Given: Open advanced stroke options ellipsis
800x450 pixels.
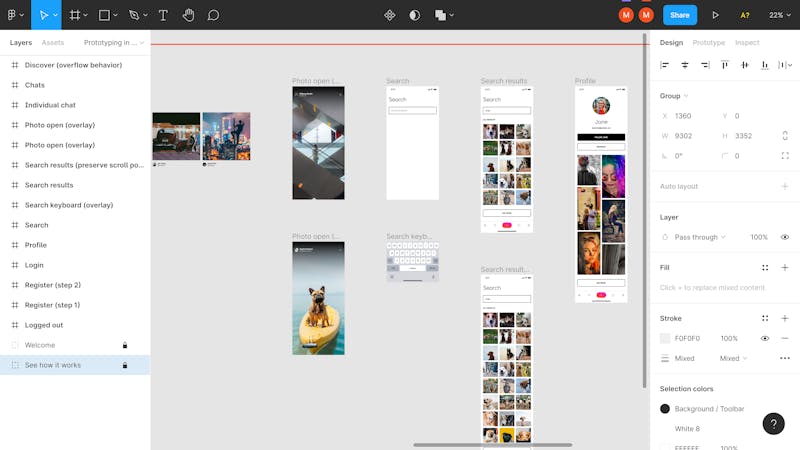Looking at the screenshot, I should [785, 358].
